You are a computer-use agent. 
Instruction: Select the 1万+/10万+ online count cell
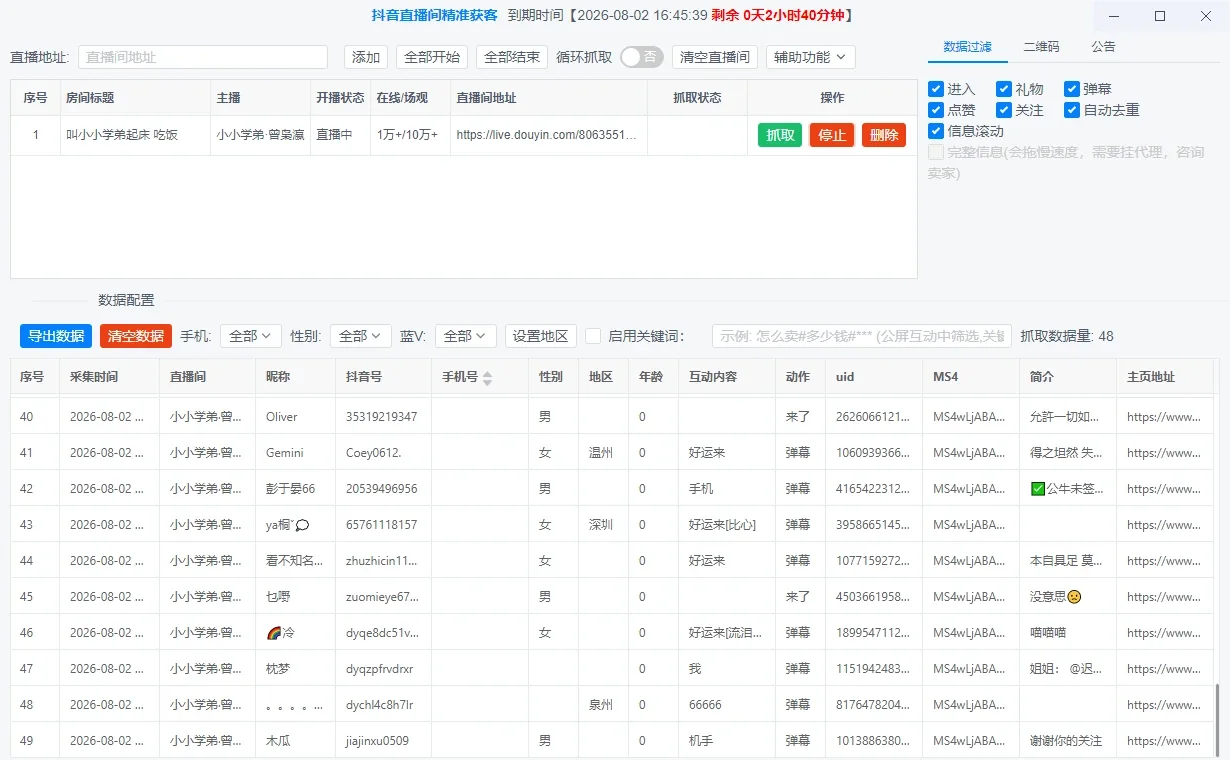tap(408, 135)
